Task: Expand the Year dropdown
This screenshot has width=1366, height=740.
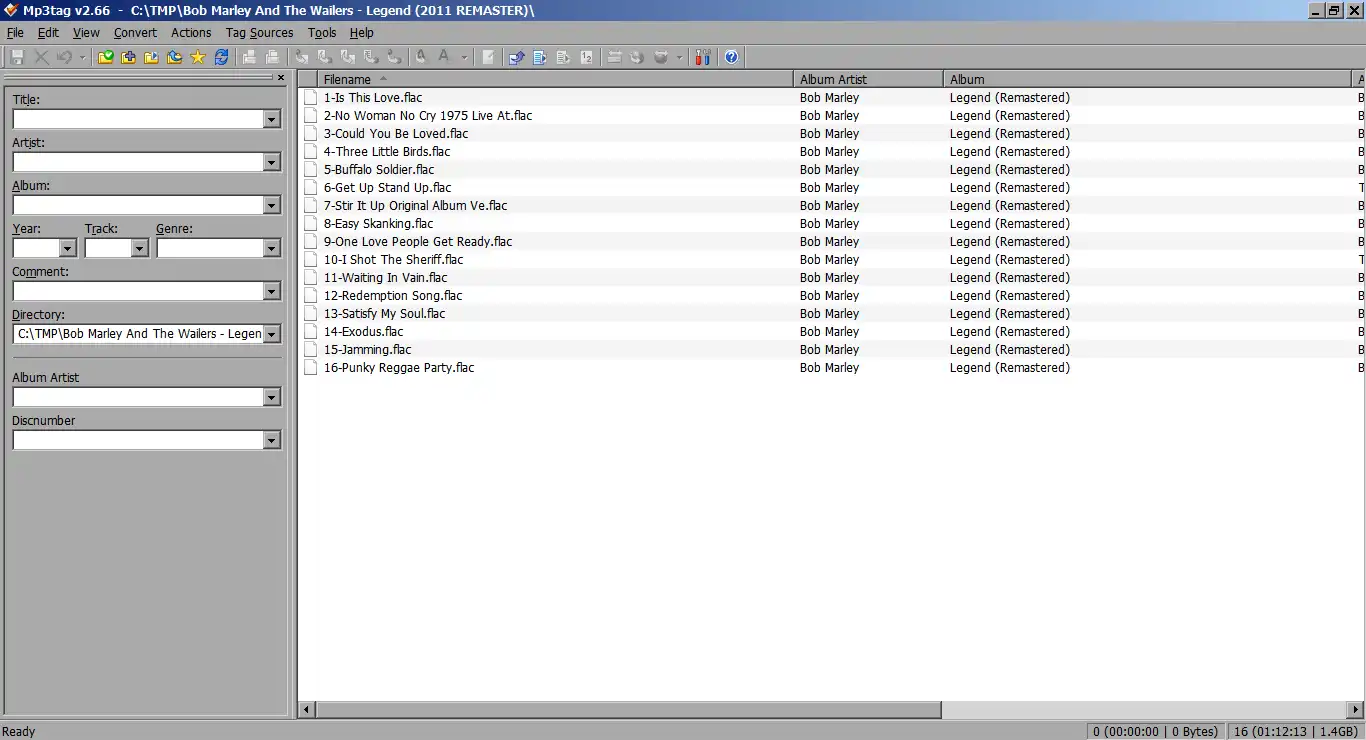Action: pos(68,248)
